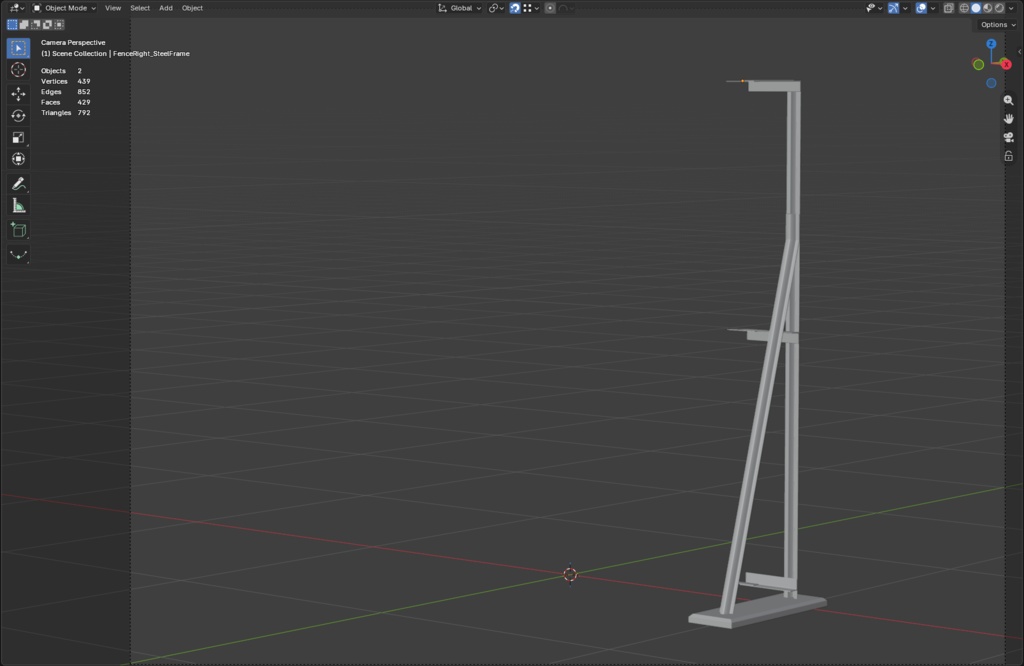This screenshot has height=666, width=1024.
Task: Open the Options dropdown
Action: point(998,25)
